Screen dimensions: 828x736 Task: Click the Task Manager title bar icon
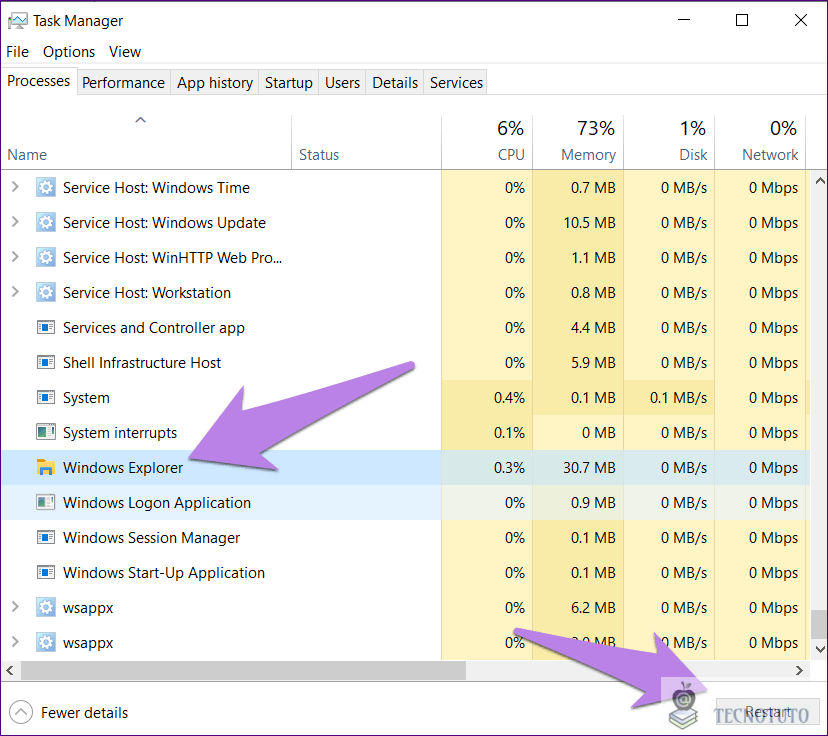[17, 21]
